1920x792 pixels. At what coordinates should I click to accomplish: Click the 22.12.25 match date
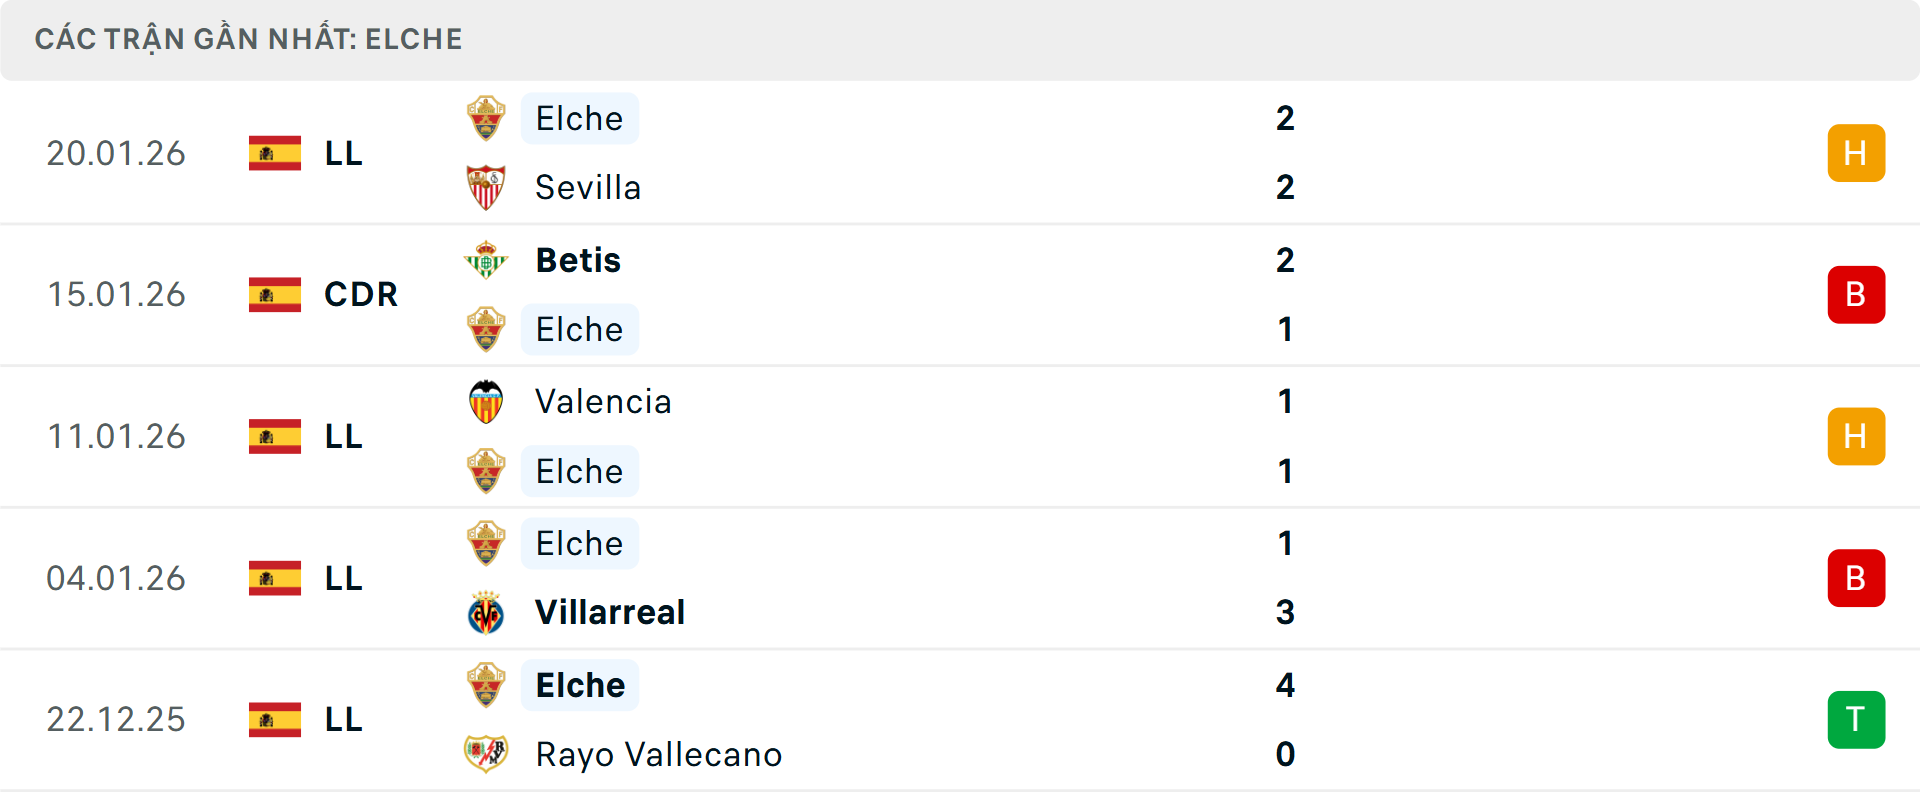click(116, 720)
